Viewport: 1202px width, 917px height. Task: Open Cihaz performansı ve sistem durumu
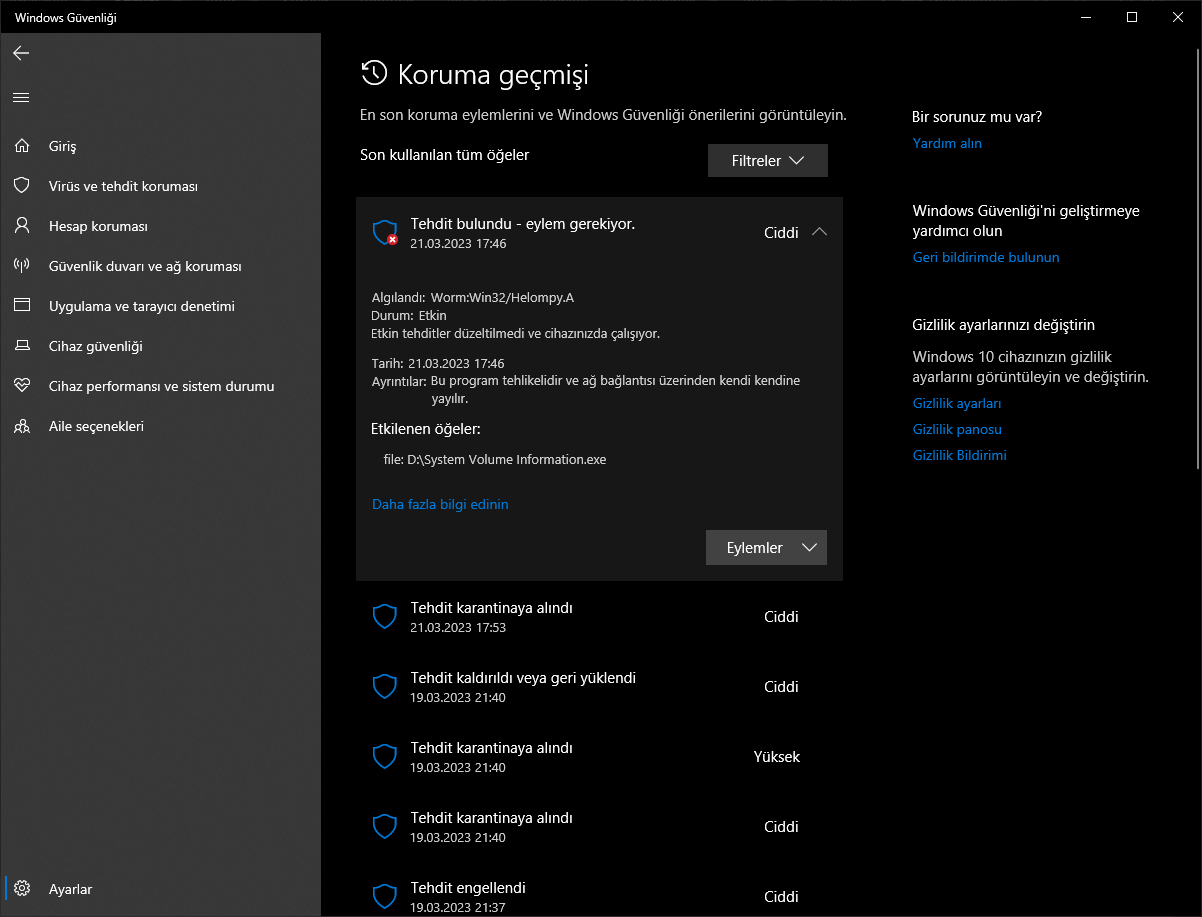click(160, 386)
